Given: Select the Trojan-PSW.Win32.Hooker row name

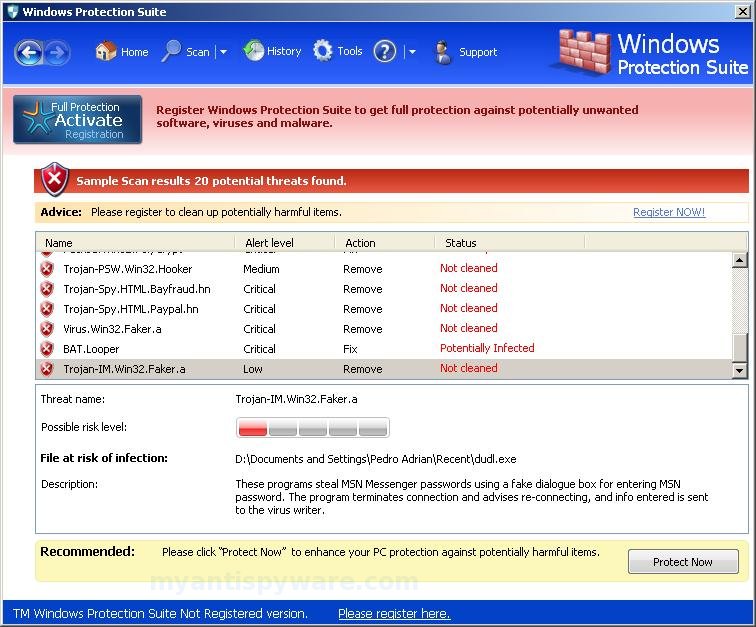Looking at the screenshot, I should pyautogui.click(x=128, y=269).
